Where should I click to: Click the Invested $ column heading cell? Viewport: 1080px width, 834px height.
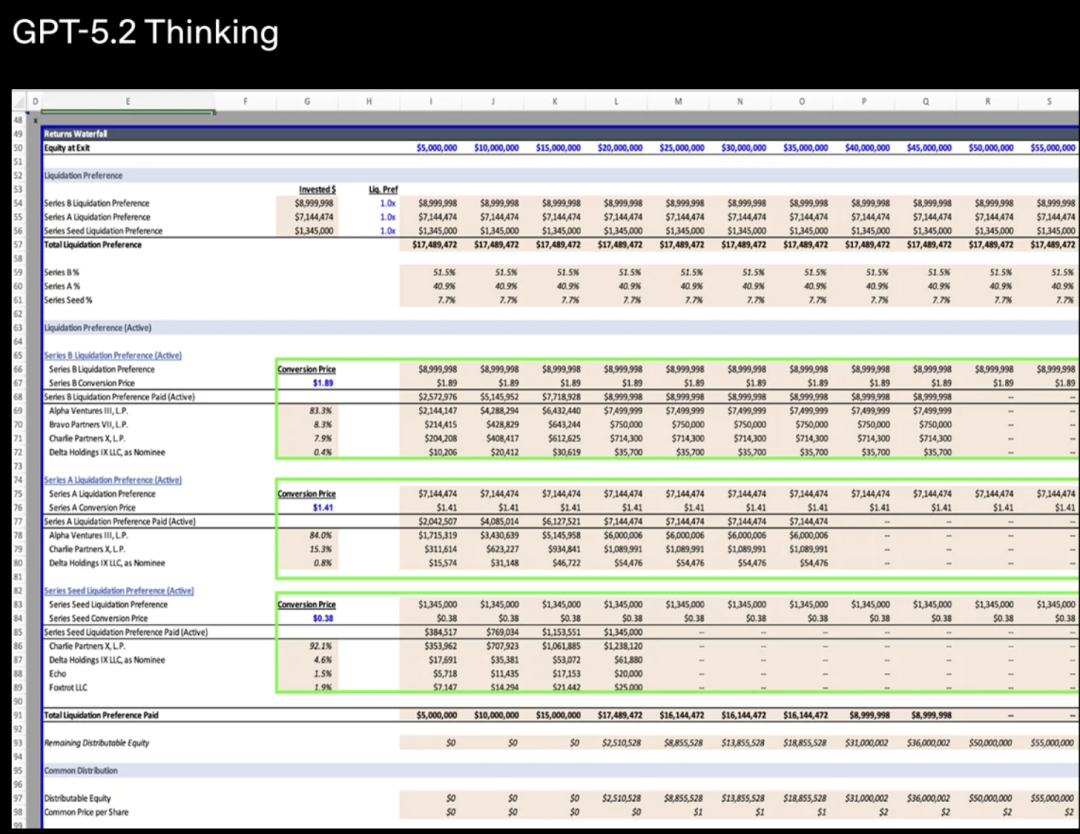coord(317,189)
